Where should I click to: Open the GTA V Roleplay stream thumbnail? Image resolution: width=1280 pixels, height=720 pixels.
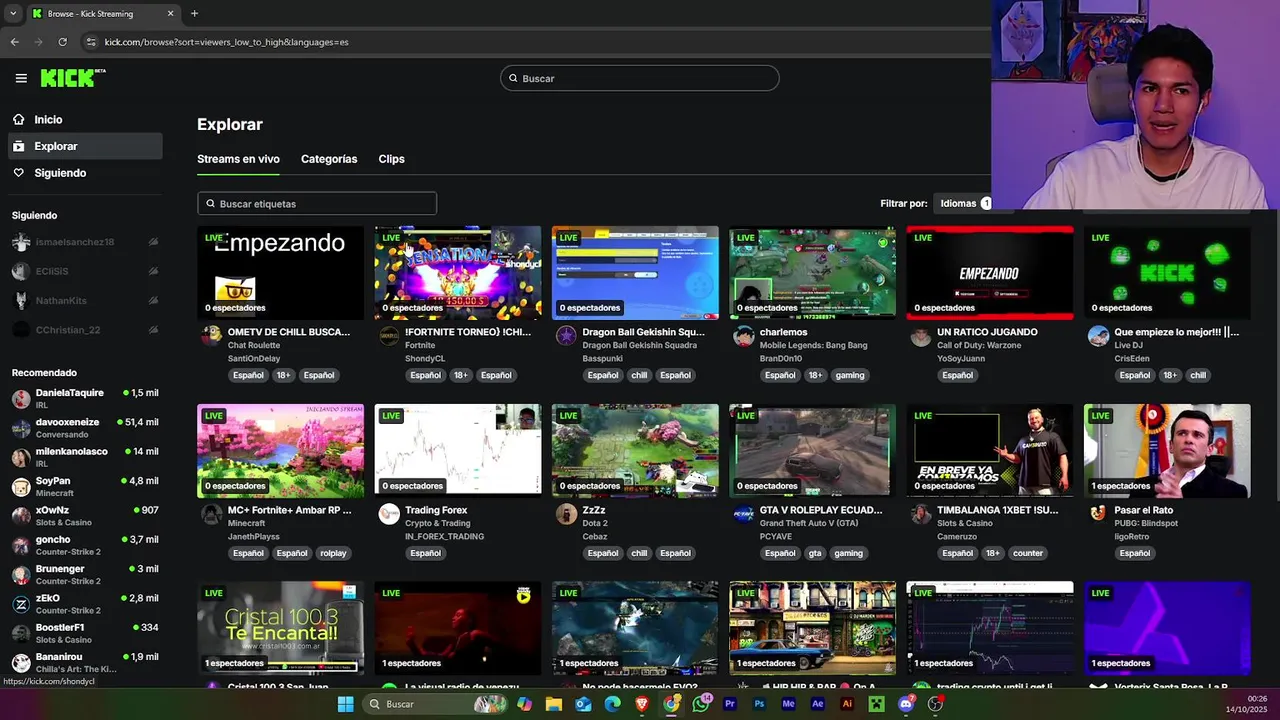812,450
